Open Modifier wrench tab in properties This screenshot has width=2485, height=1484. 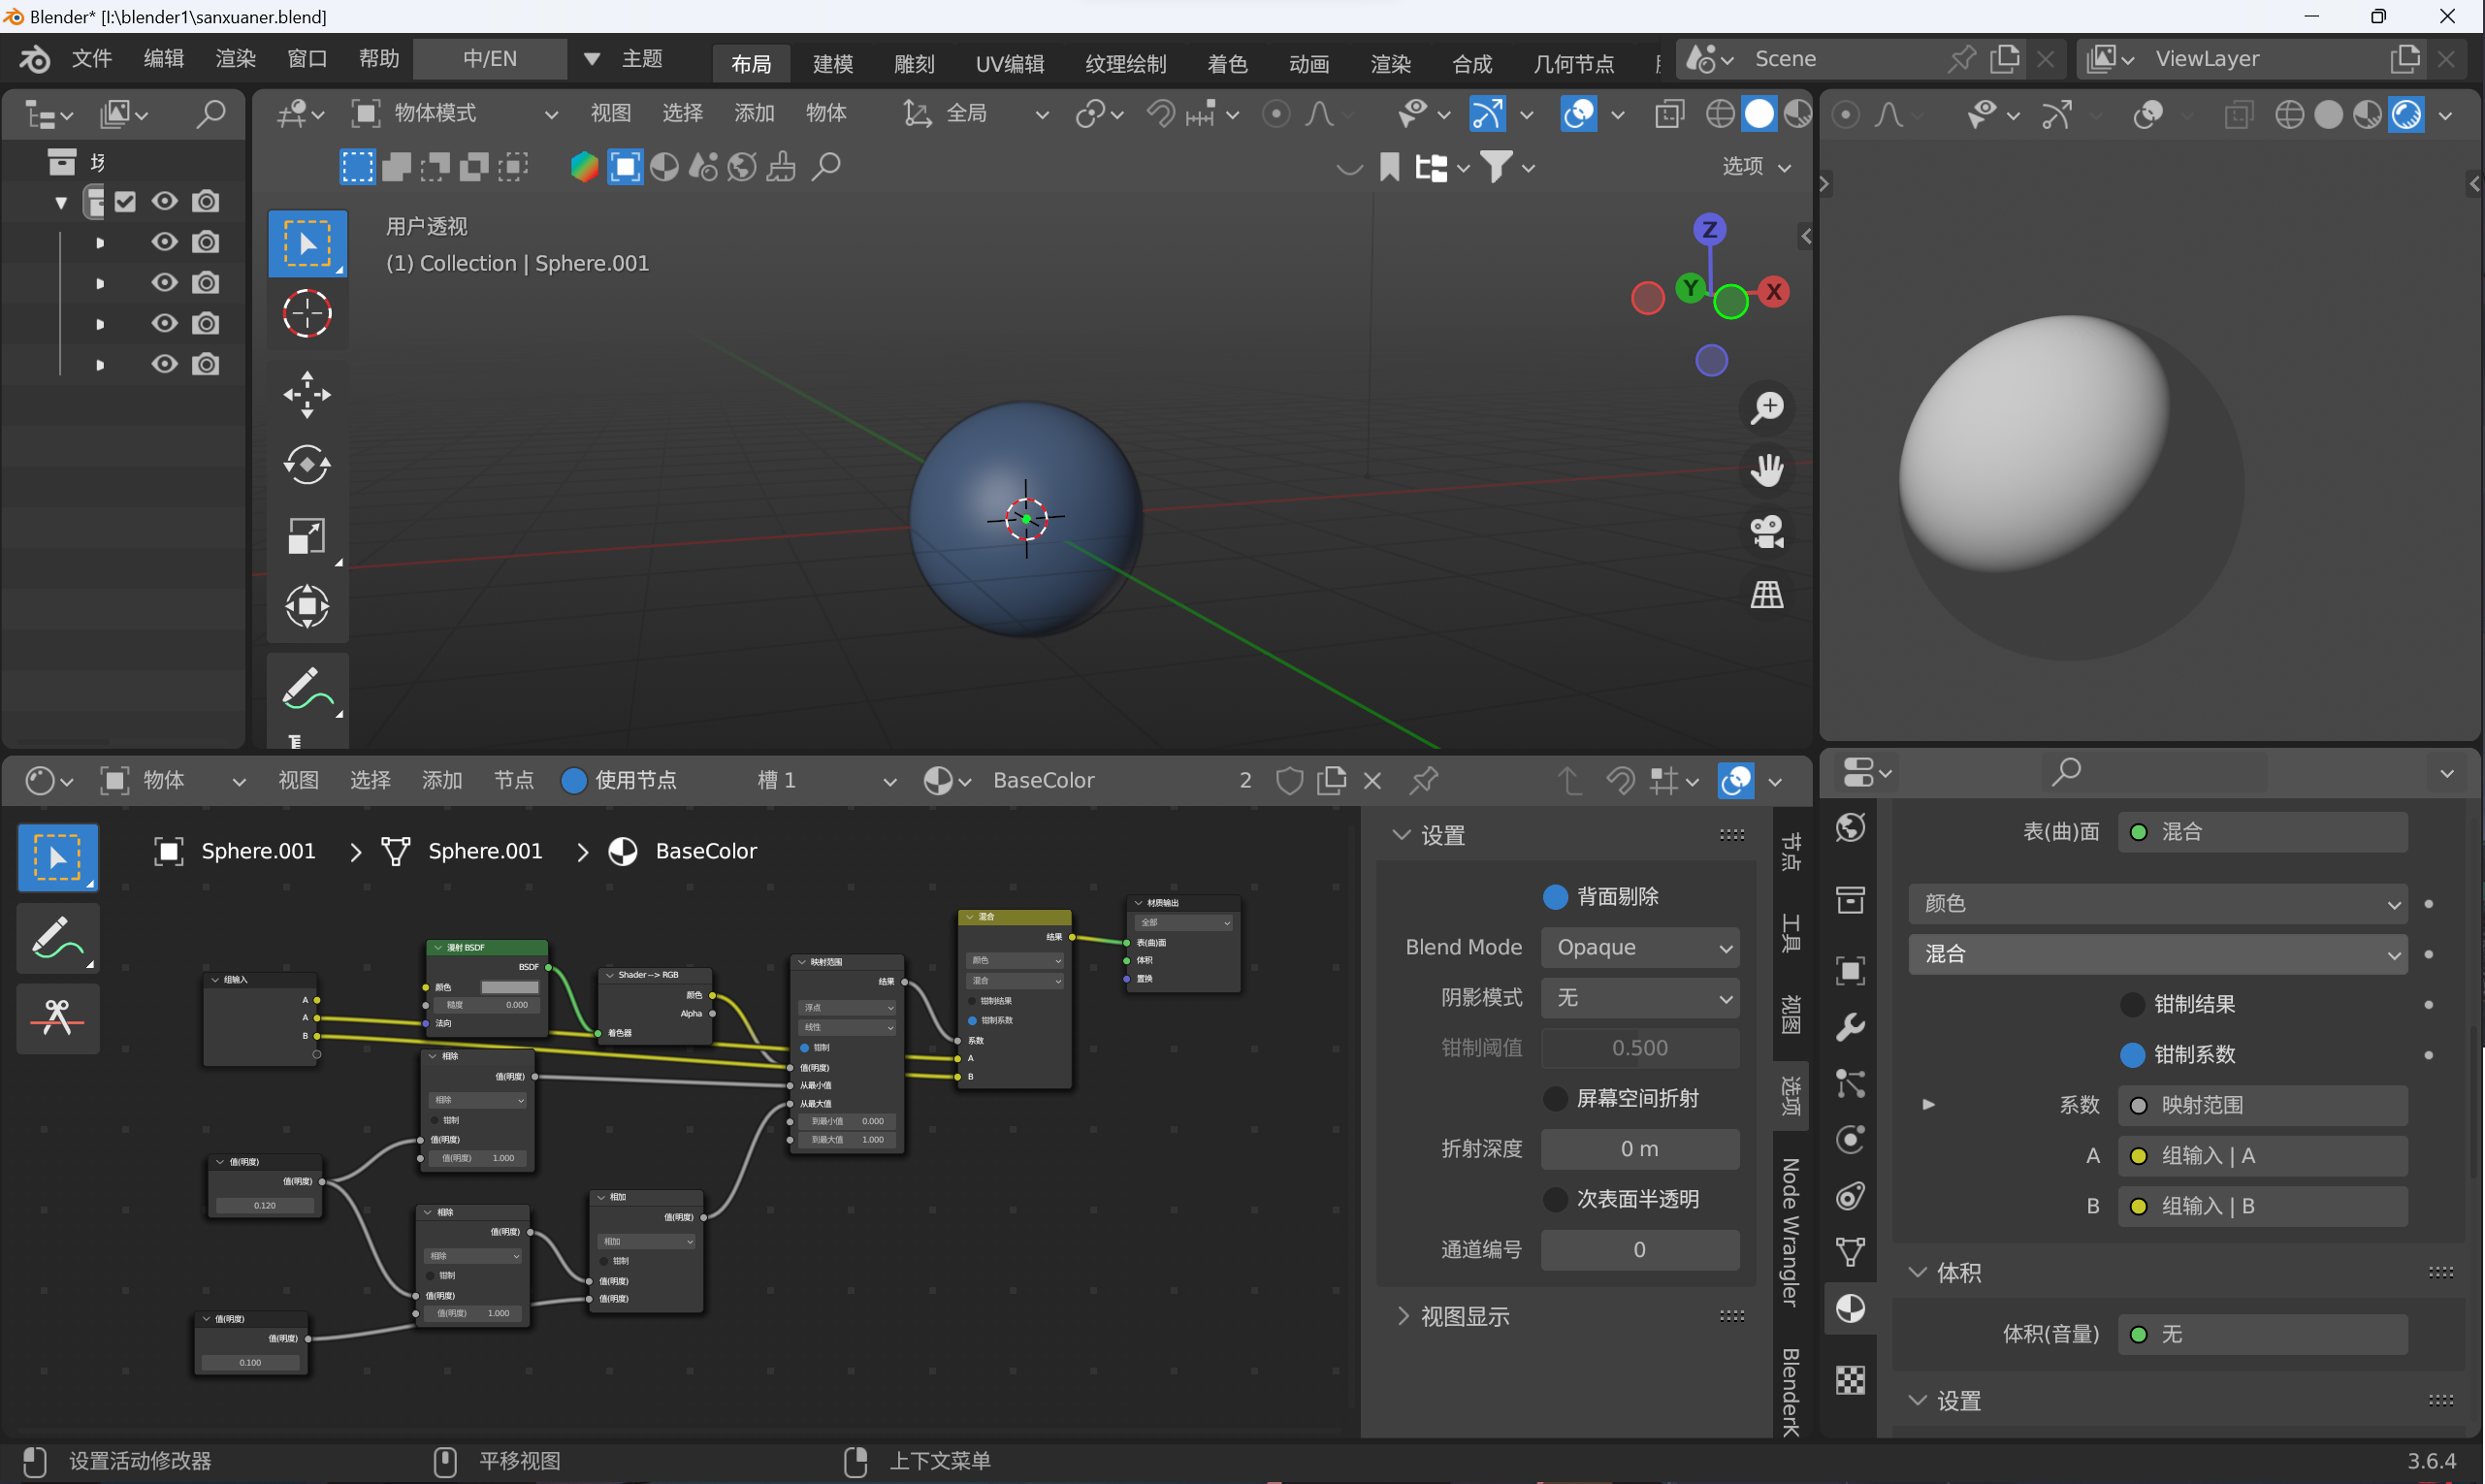pos(1850,1027)
